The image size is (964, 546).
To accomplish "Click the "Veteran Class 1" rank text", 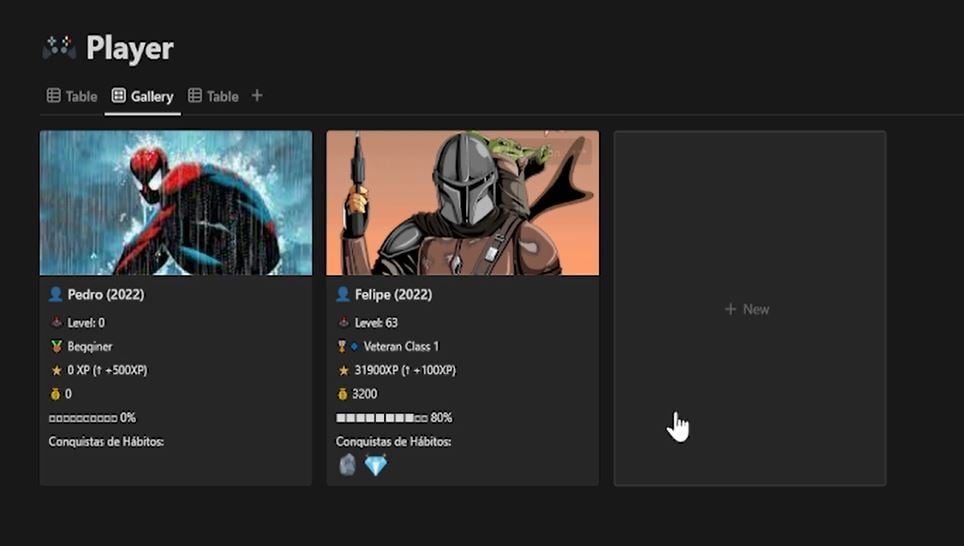I will click(401, 347).
